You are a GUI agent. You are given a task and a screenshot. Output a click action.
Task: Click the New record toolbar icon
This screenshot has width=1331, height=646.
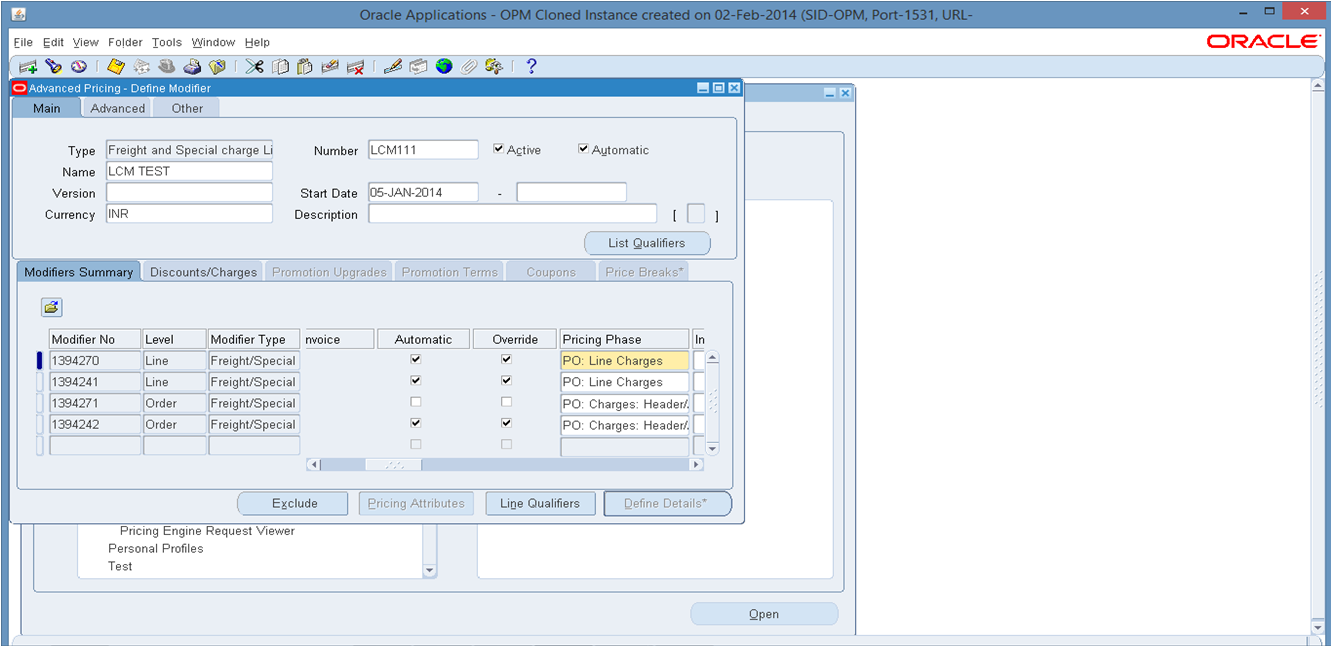tap(28, 67)
